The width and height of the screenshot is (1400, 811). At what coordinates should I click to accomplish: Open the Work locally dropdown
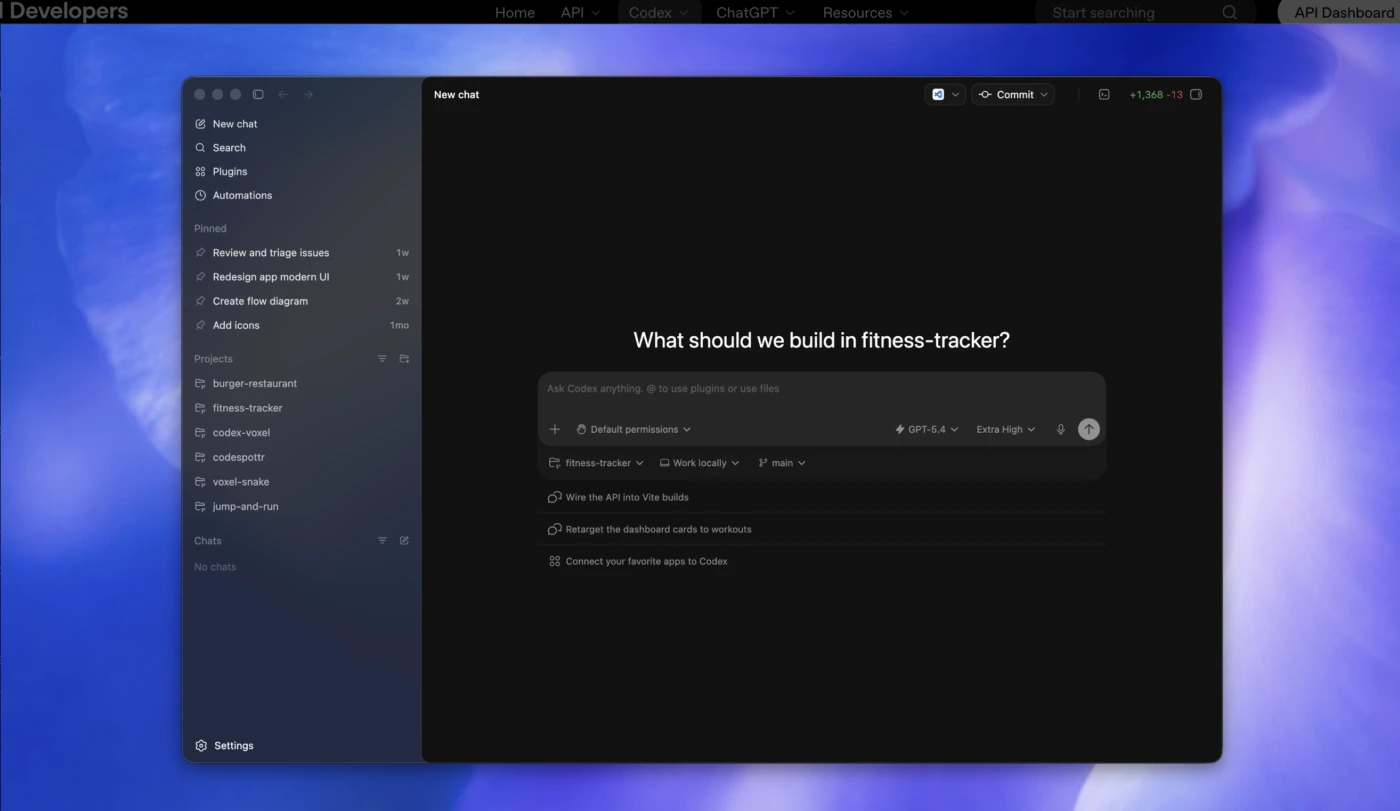pos(699,463)
